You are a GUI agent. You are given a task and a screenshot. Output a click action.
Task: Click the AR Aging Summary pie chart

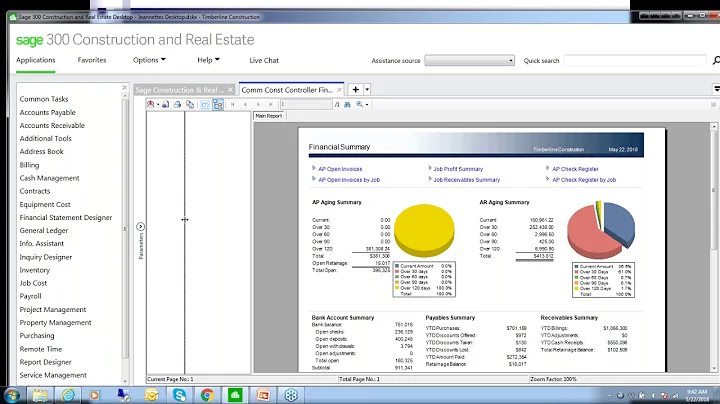click(601, 230)
